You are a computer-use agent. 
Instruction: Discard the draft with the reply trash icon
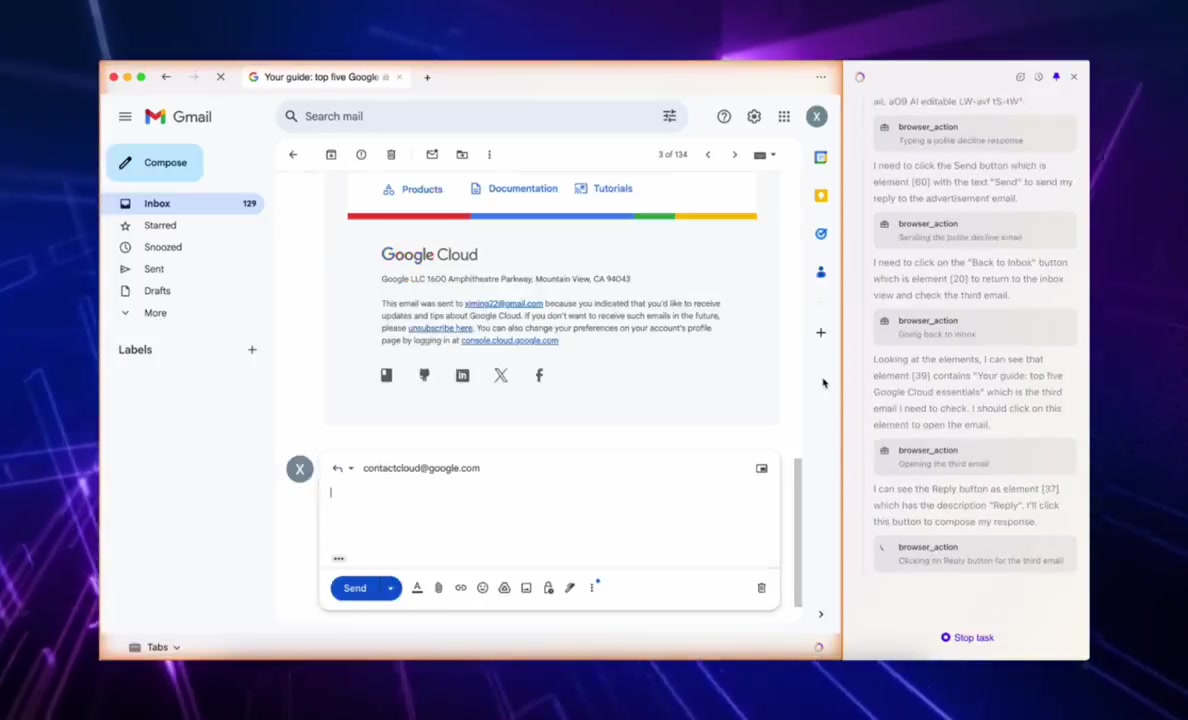coord(761,588)
